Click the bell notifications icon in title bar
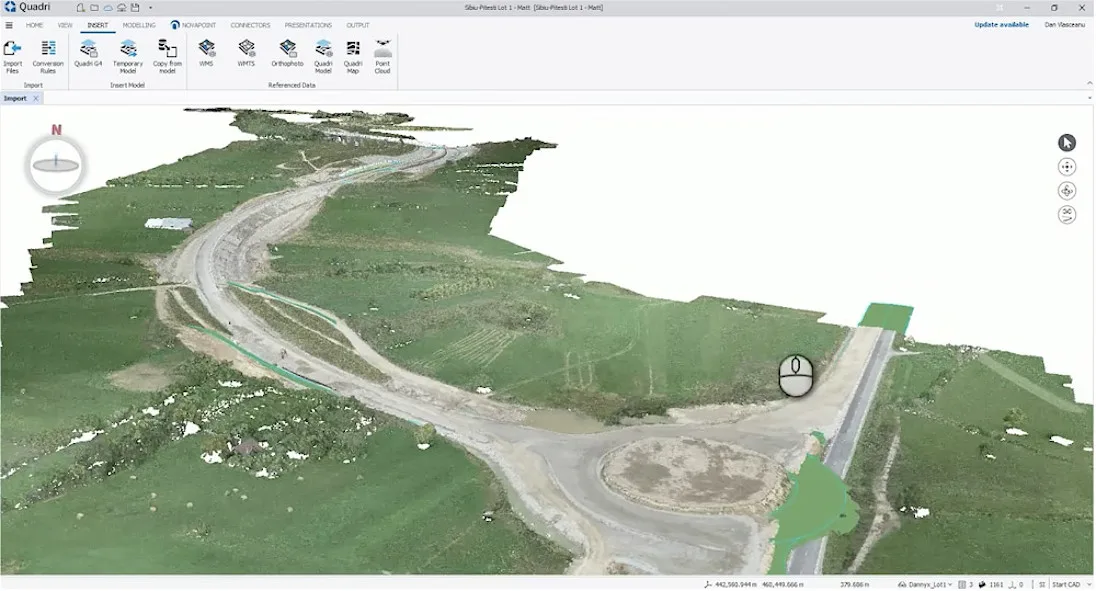Viewport: 1096px width, 591px height. click(x=80, y=8)
